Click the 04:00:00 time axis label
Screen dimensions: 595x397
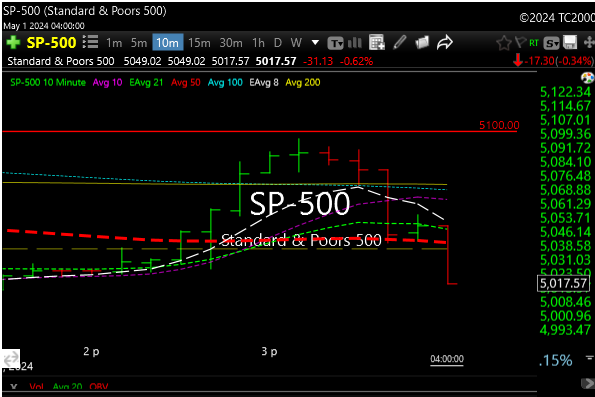[x=447, y=359]
